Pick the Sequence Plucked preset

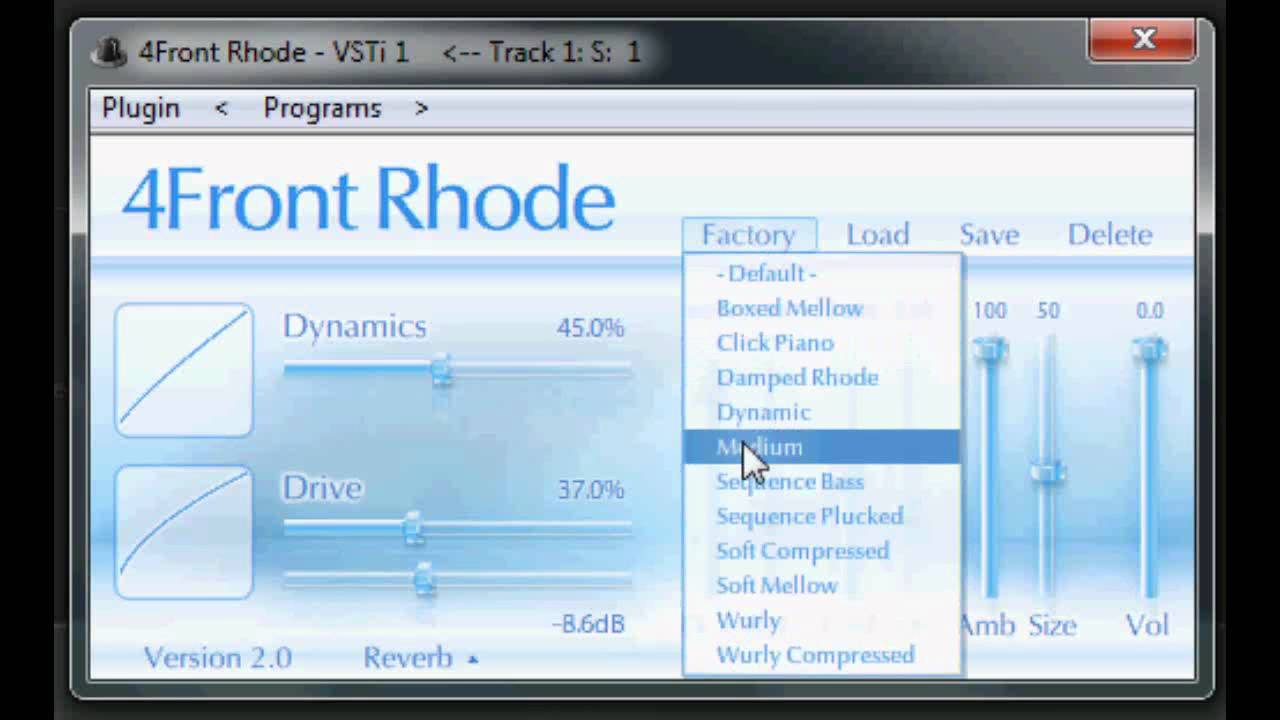822,516
